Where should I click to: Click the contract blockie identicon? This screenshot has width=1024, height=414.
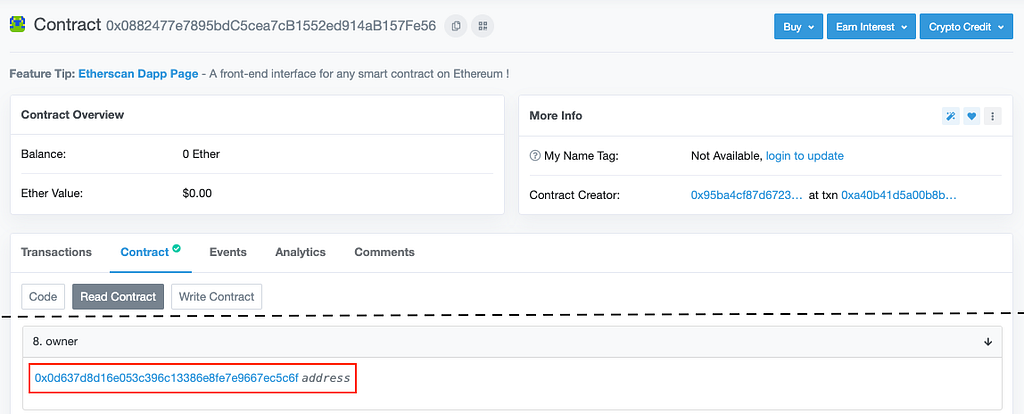point(18,25)
